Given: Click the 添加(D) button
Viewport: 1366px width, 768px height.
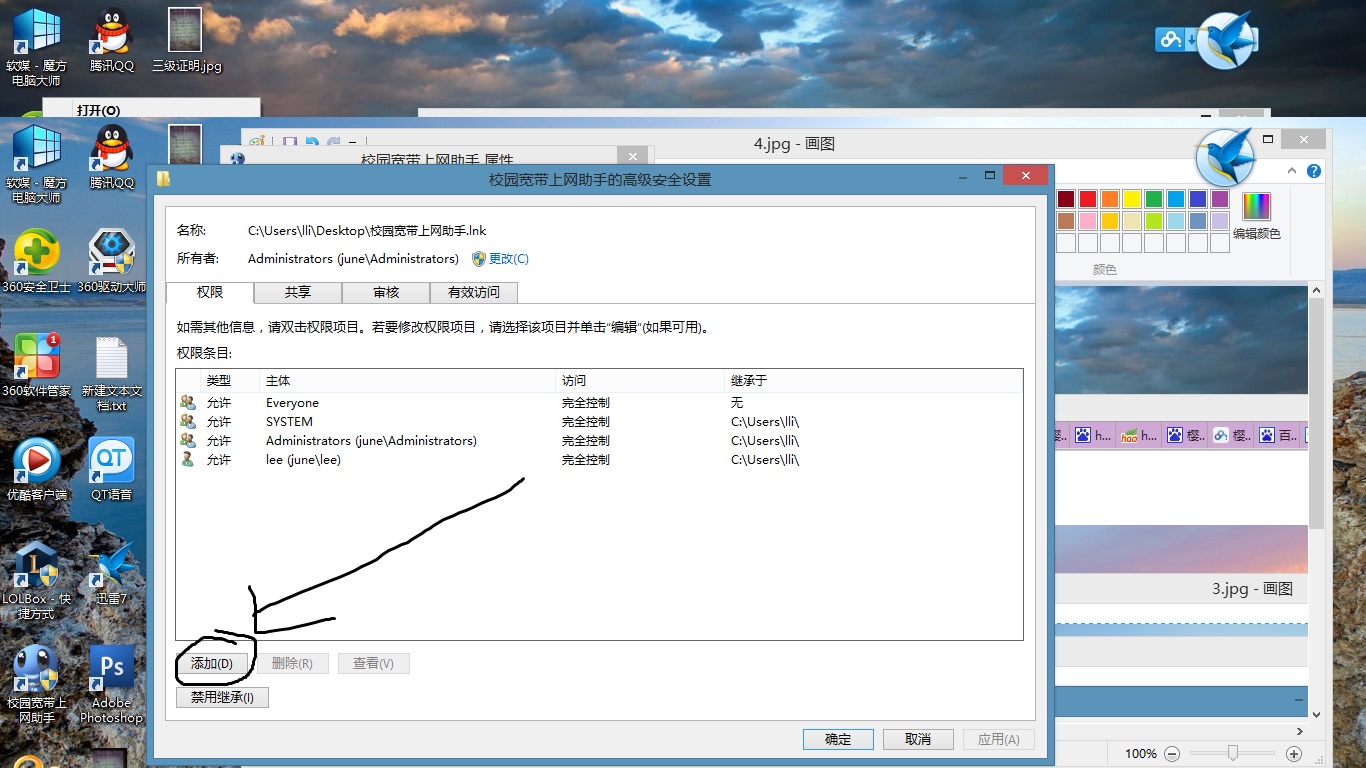Looking at the screenshot, I should 212,663.
